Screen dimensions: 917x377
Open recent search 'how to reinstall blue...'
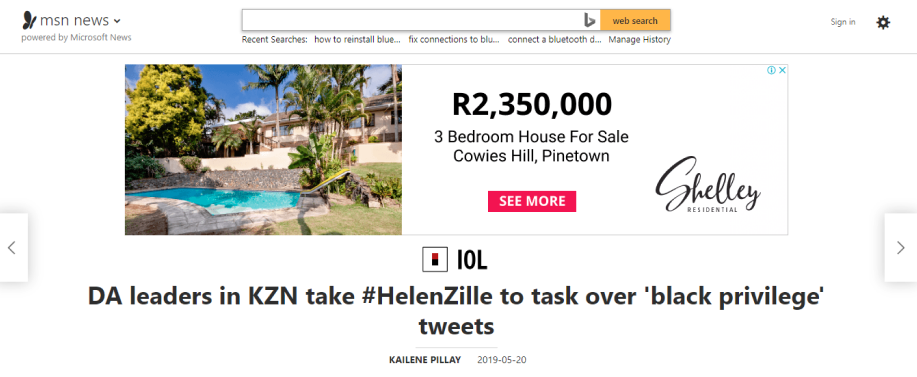point(357,39)
